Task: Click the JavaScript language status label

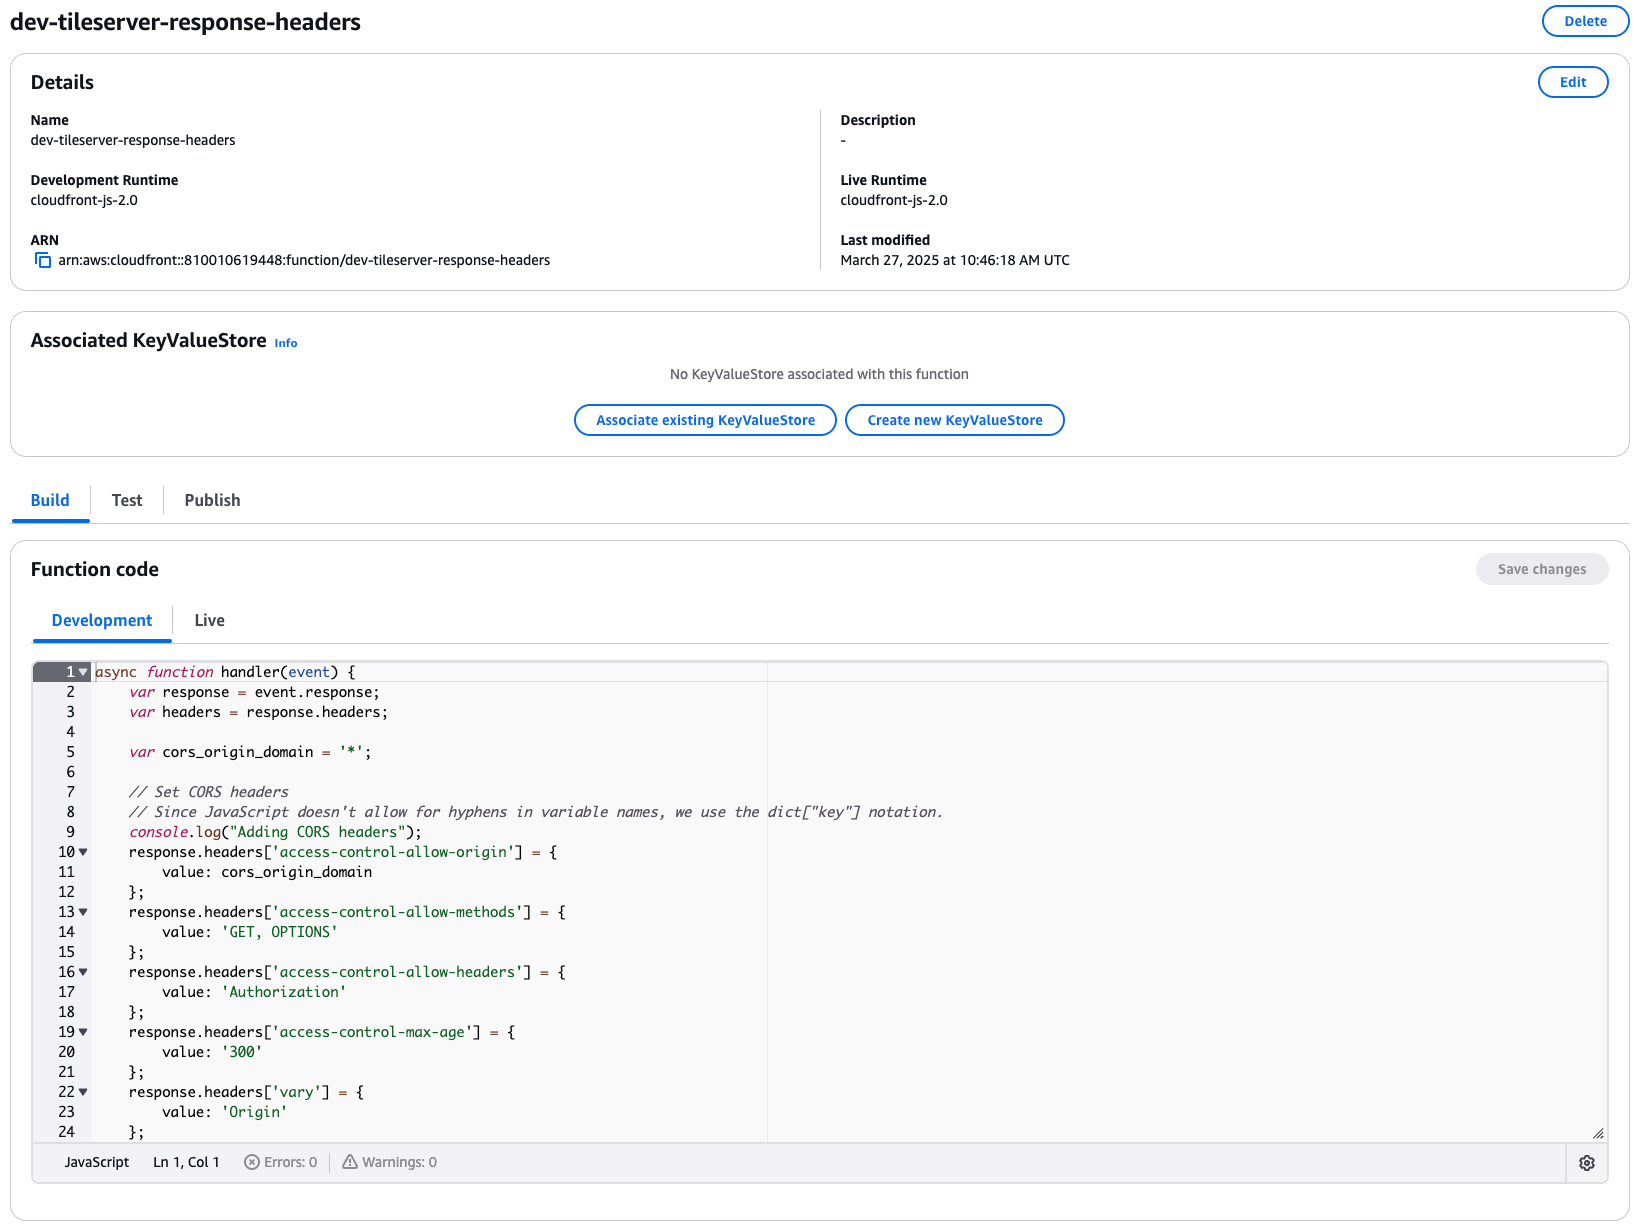Action: 97,1162
